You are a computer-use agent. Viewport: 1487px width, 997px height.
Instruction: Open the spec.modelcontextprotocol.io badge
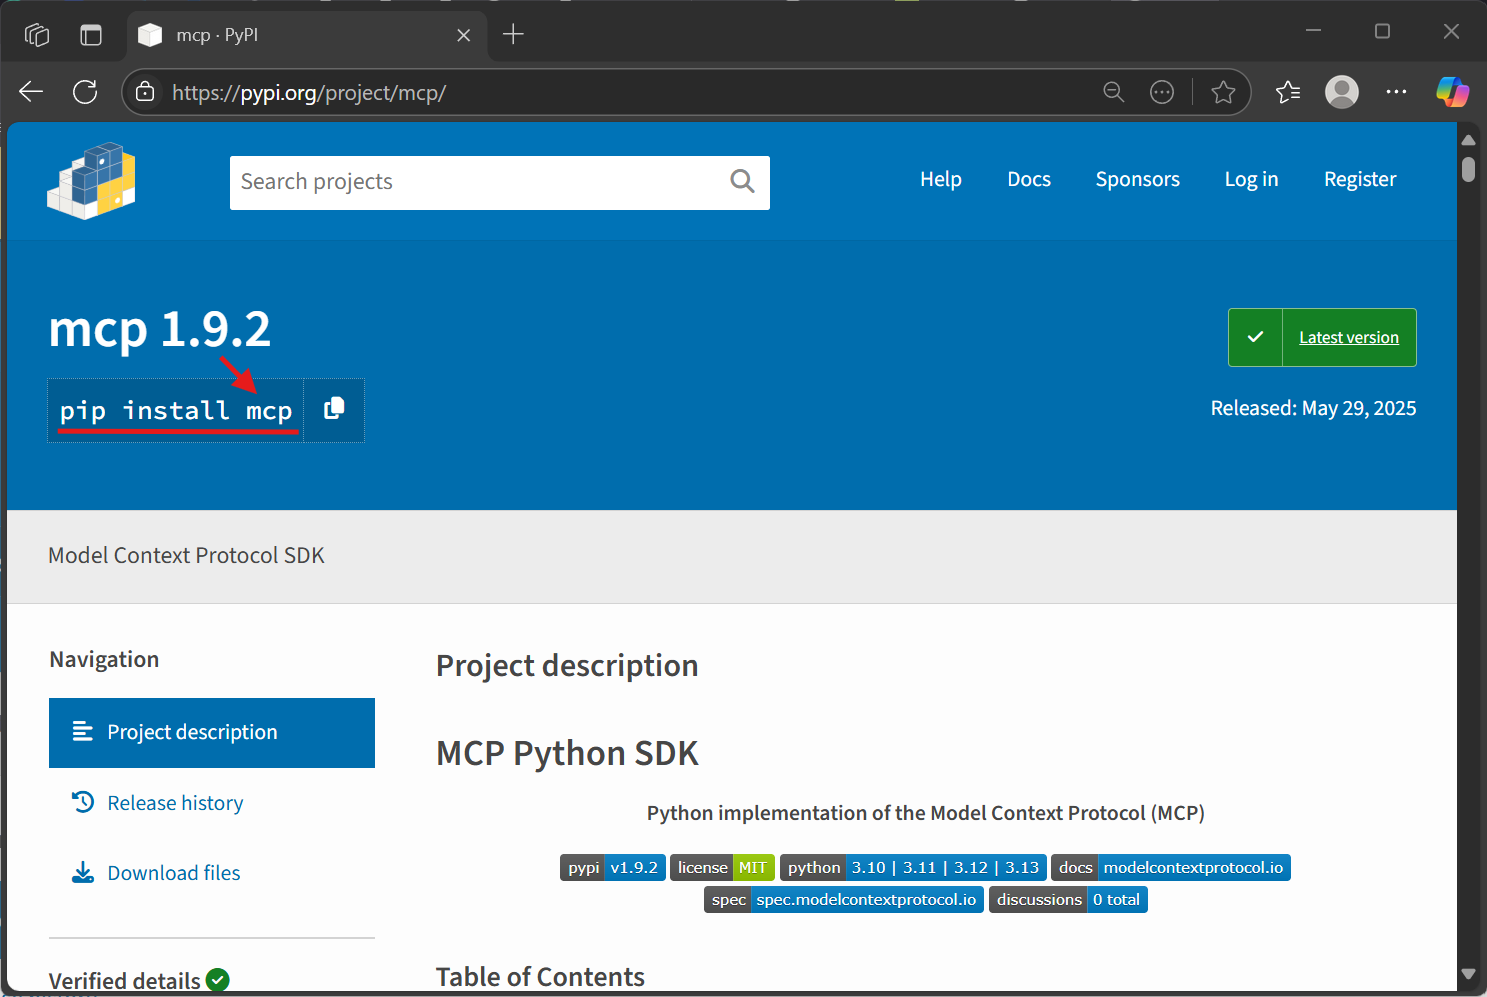tap(844, 899)
